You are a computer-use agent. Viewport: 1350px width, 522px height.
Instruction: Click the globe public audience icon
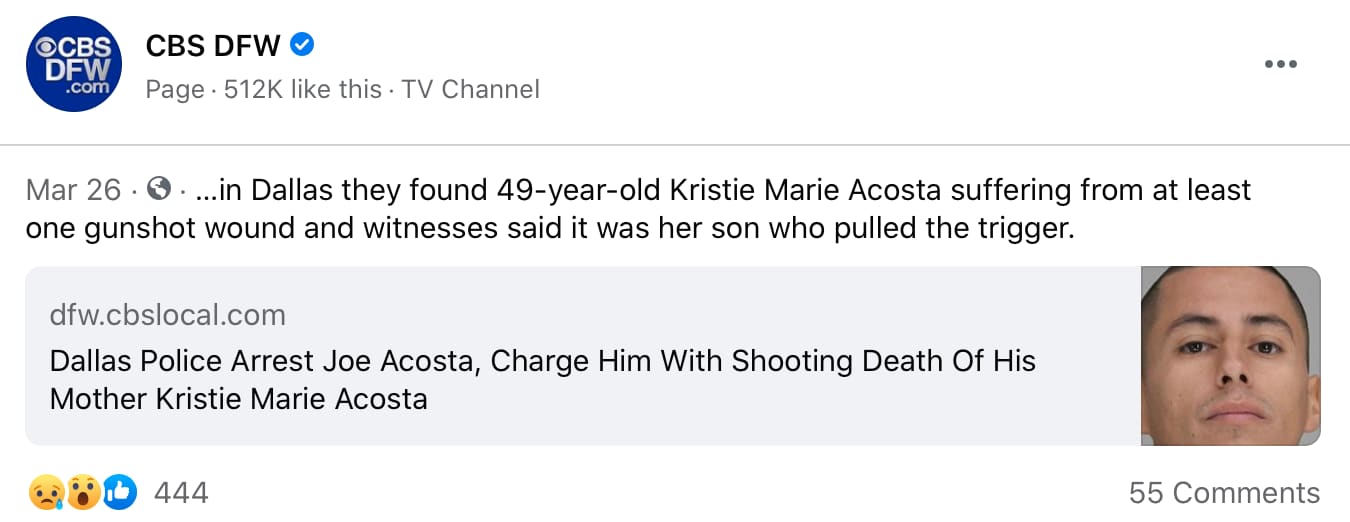pos(158,188)
